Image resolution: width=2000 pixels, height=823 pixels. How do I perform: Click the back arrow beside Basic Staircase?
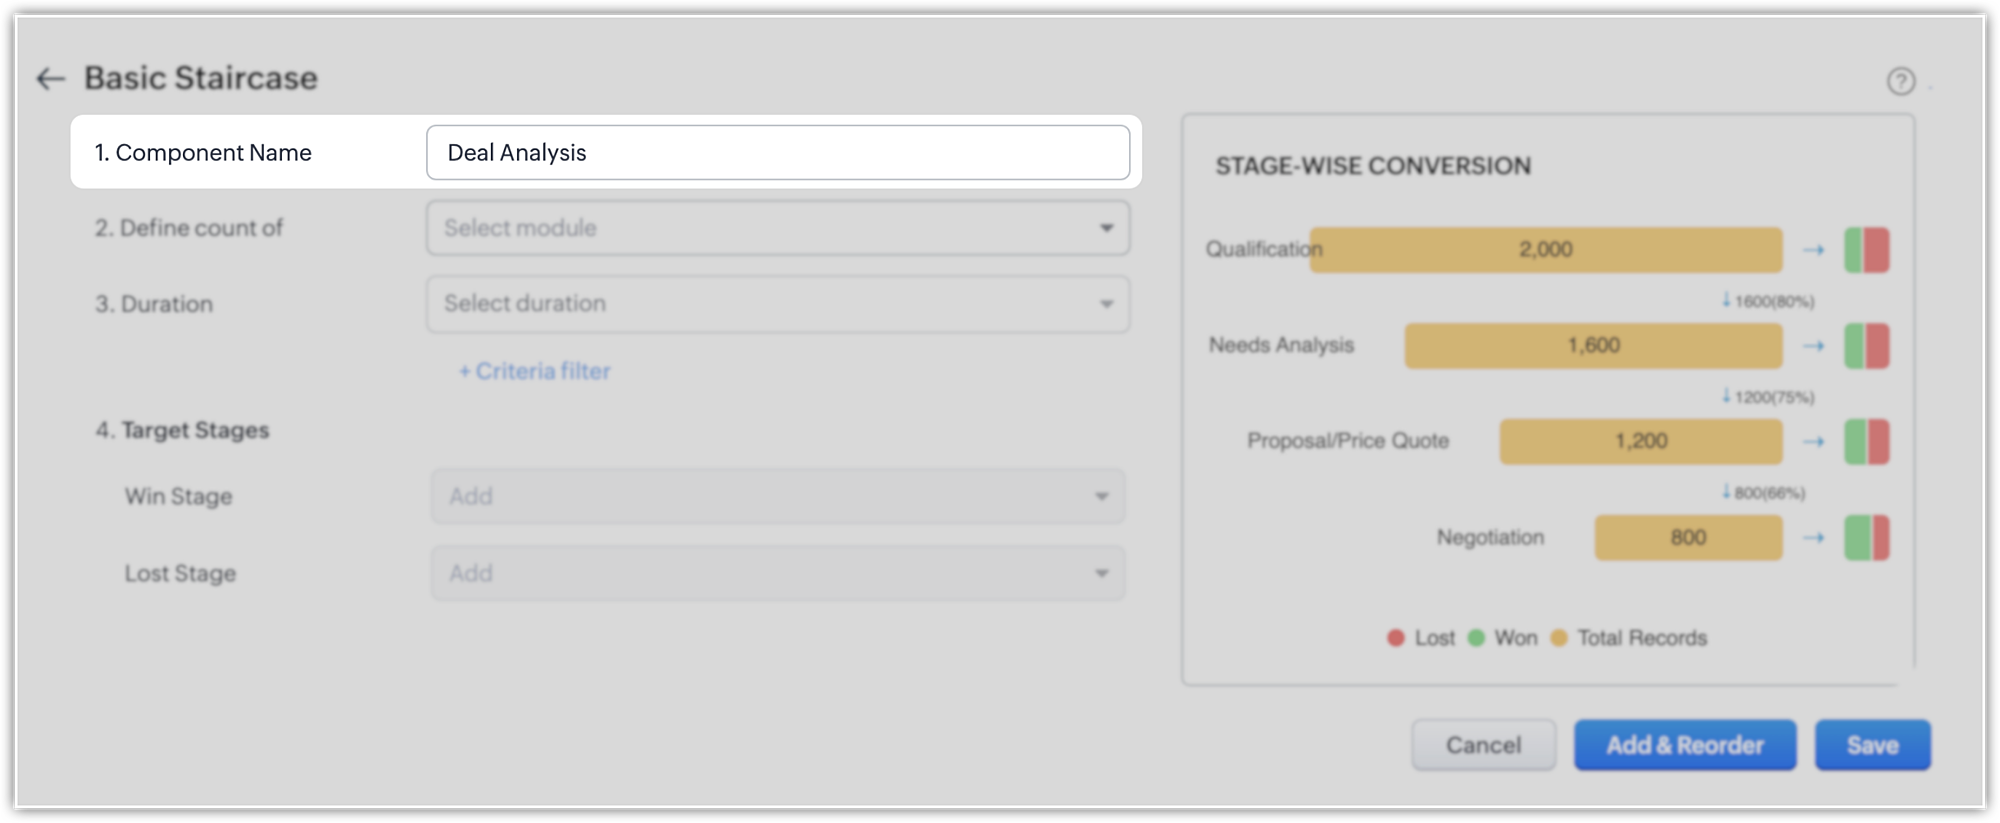[50, 79]
